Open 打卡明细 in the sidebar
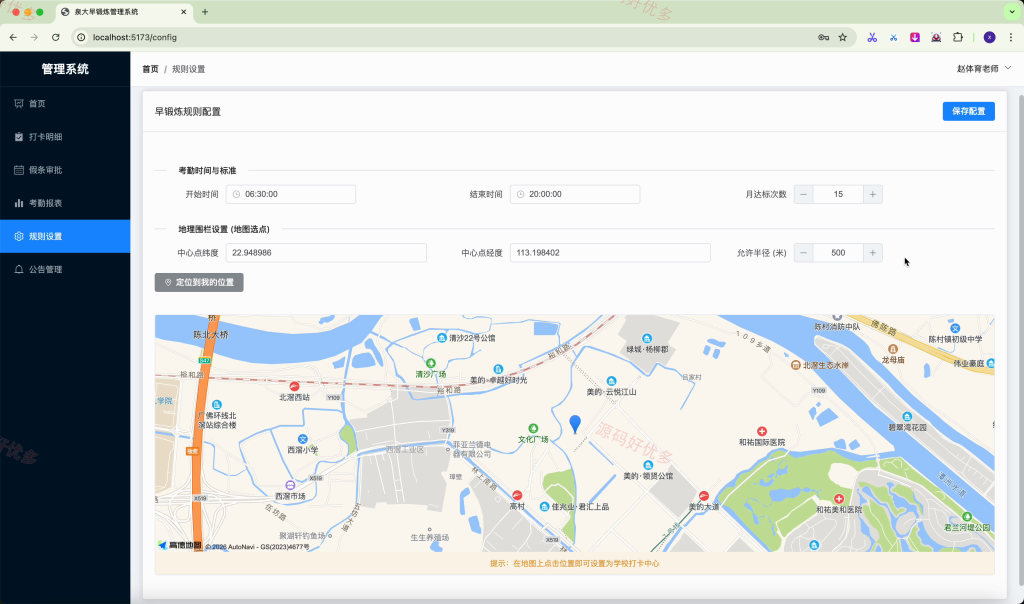The height and width of the screenshot is (604, 1024). pyautogui.click(x=65, y=137)
